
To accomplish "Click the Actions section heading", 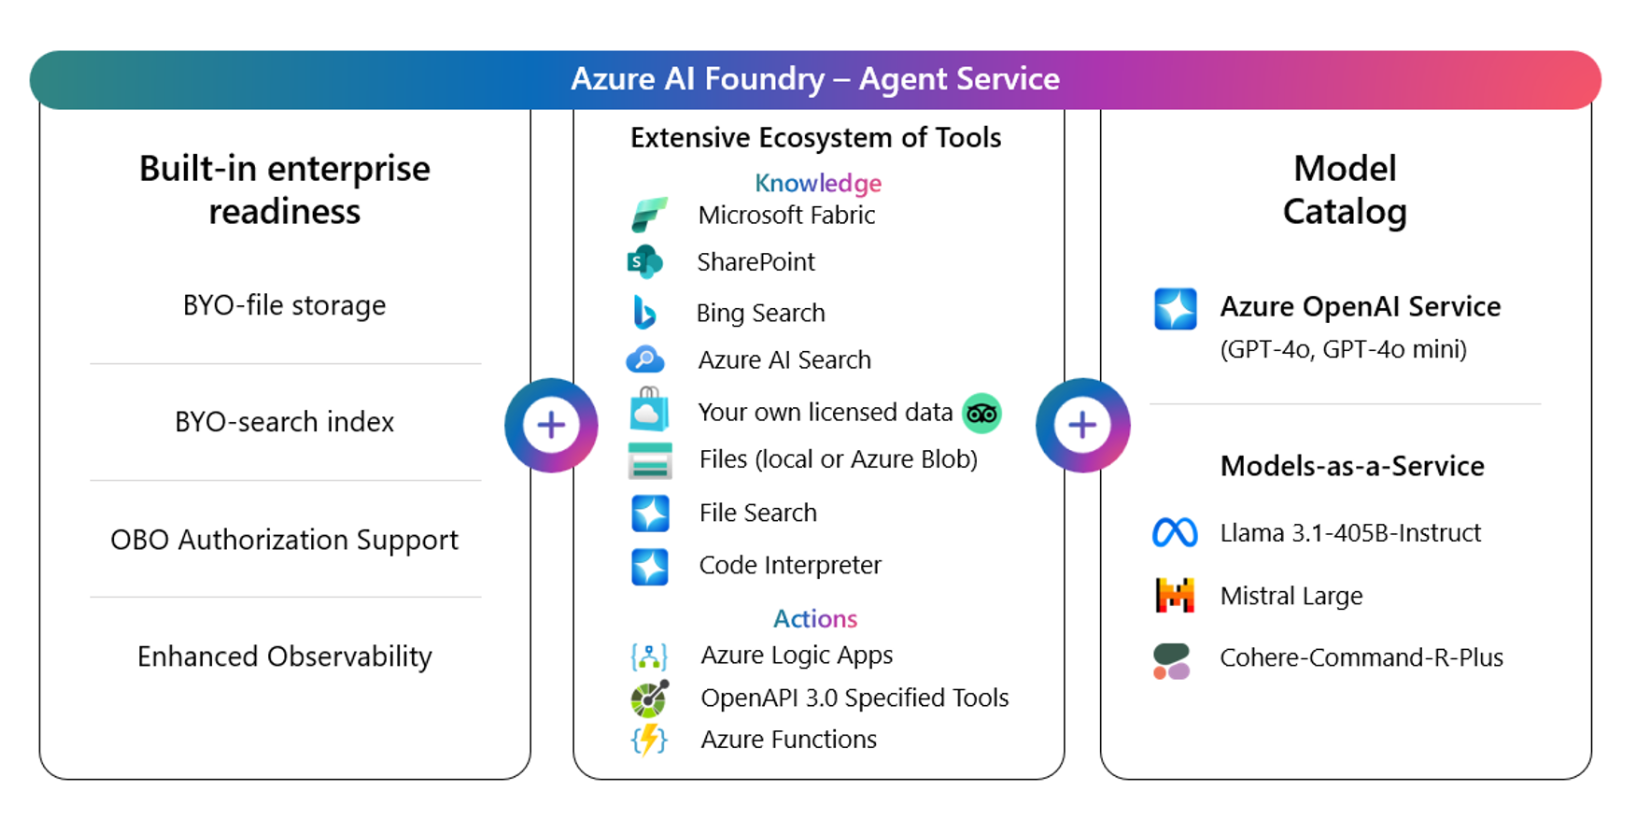I will (x=815, y=619).
